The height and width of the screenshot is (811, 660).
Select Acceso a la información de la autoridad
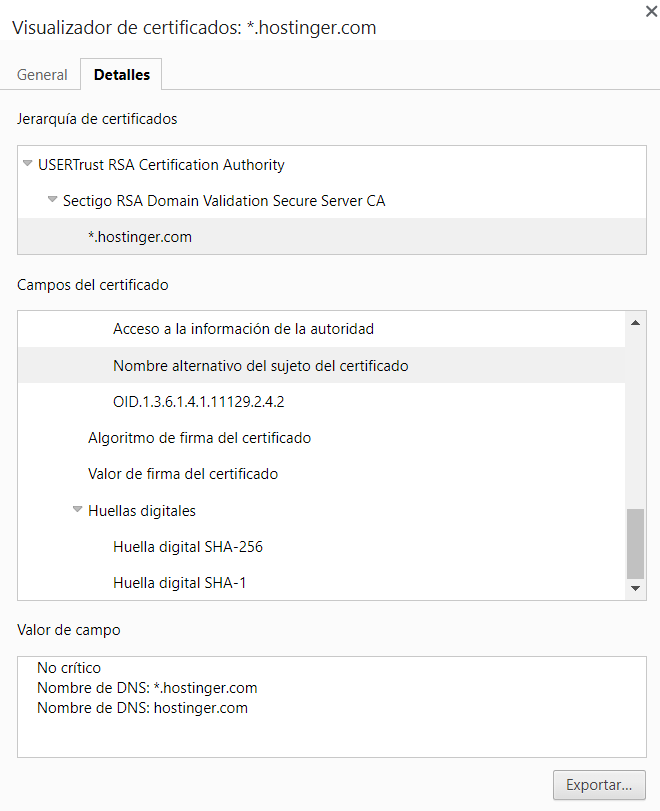point(243,329)
